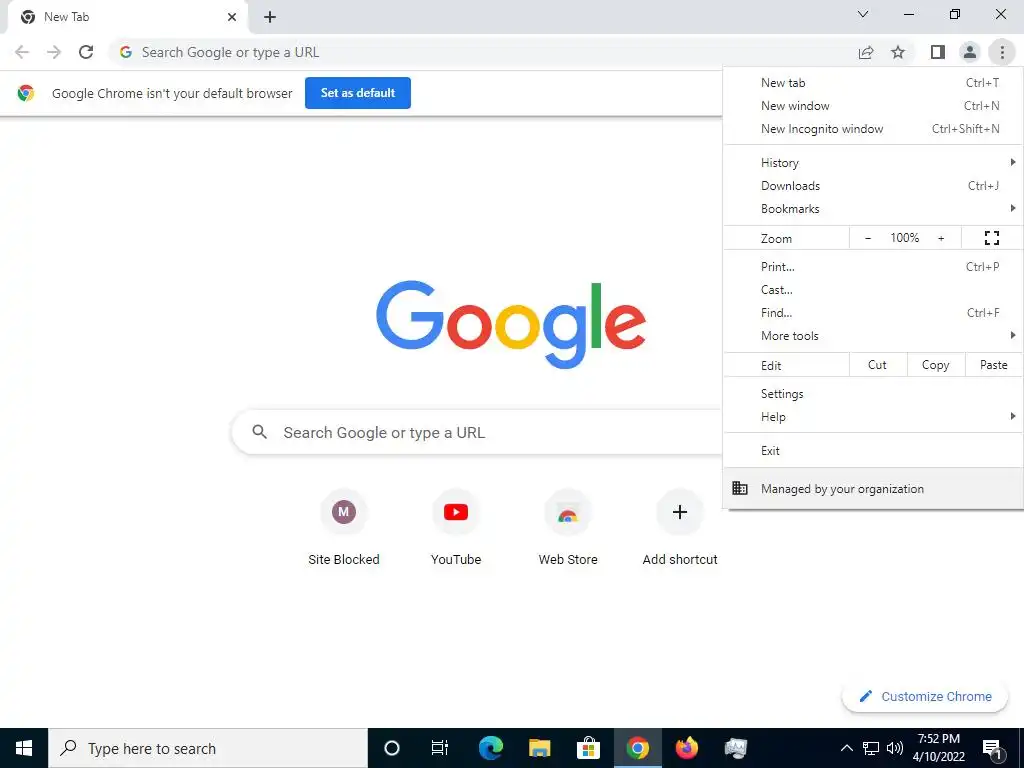Click the Chrome logo in default browser bar
This screenshot has height=768, width=1024.
pos(26,93)
